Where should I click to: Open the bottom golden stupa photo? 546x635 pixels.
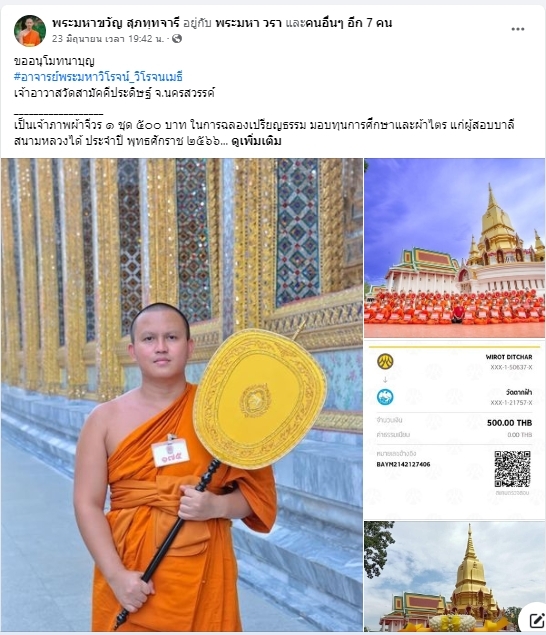[x=454, y=576]
